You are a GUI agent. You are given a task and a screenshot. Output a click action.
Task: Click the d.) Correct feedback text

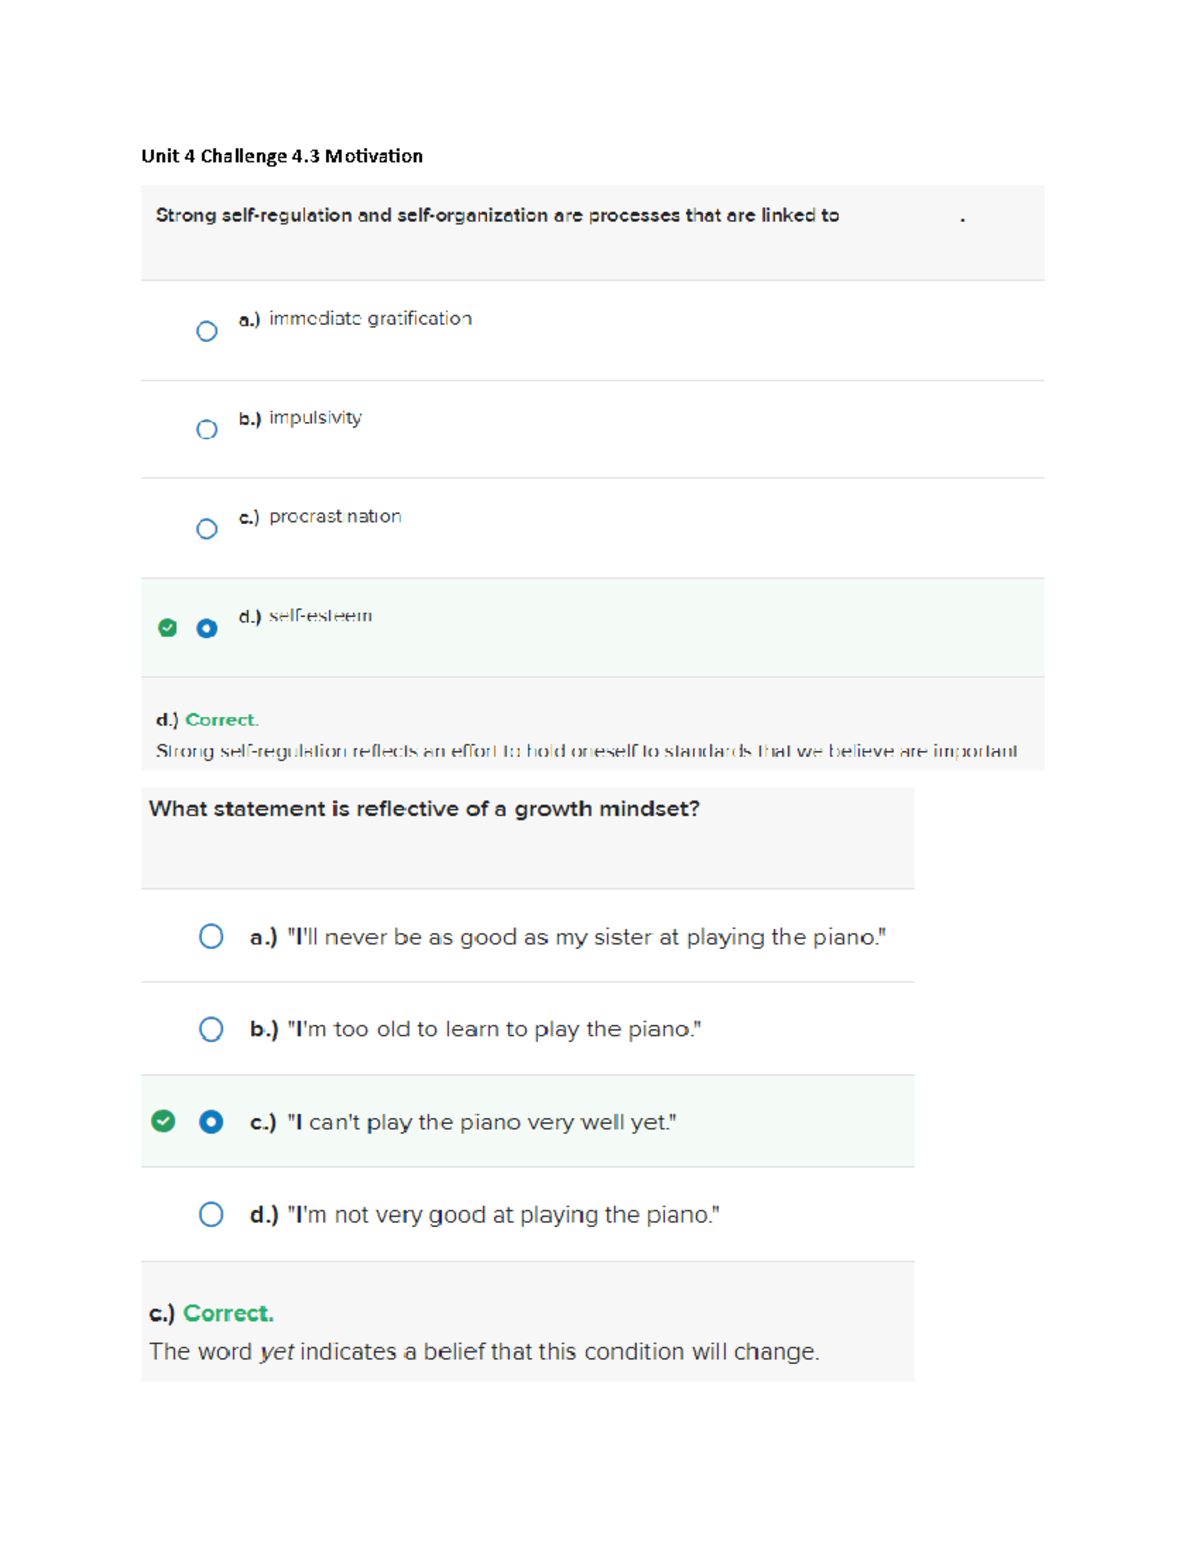pos(206,718)
